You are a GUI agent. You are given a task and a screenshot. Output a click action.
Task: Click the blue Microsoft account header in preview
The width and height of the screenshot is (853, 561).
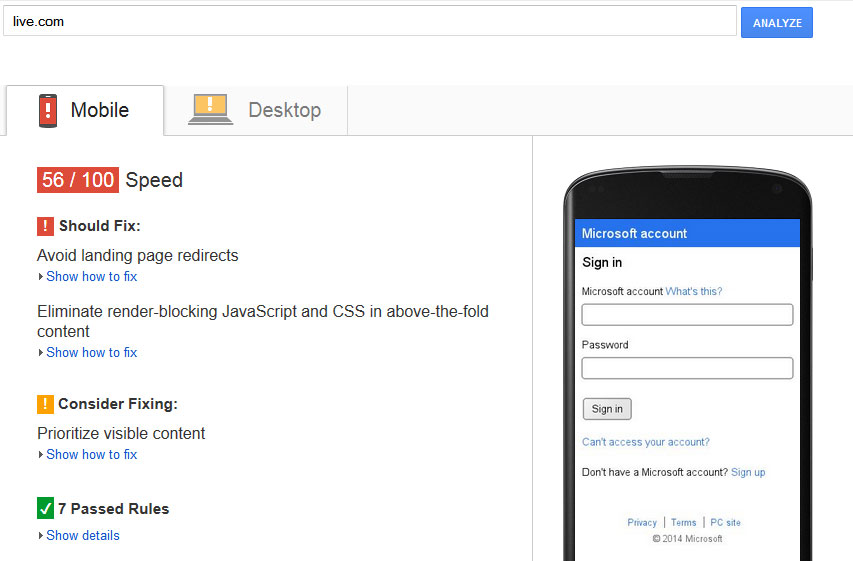[x=687, y=233]
